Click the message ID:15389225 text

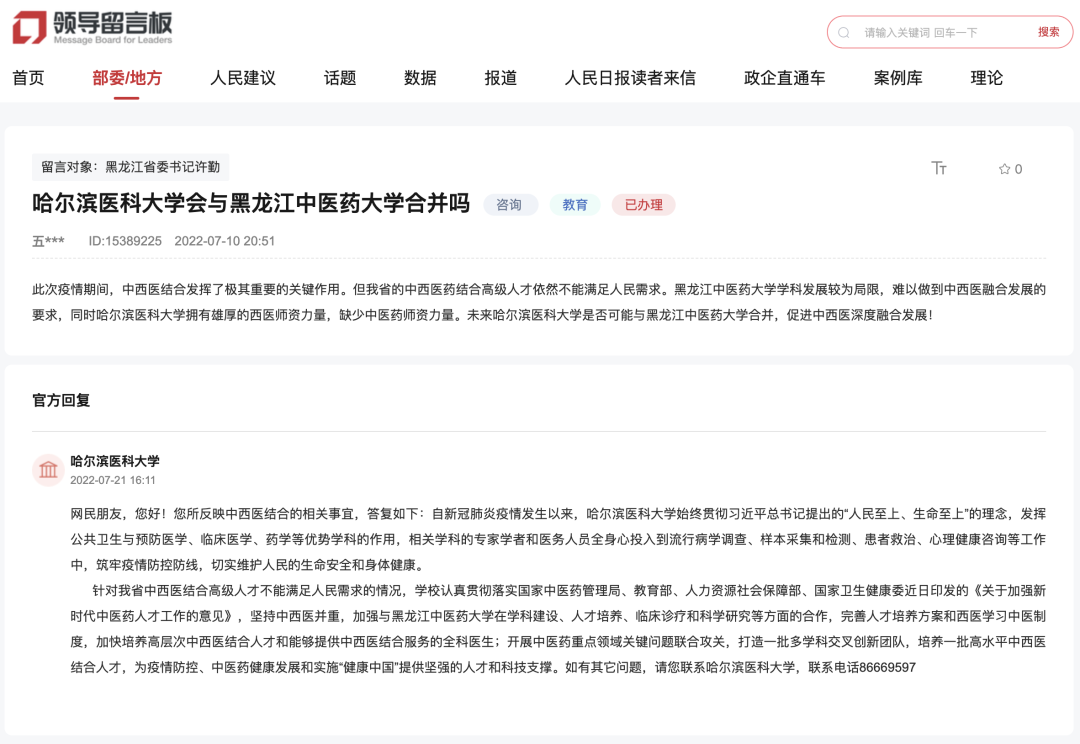point(125,241)
